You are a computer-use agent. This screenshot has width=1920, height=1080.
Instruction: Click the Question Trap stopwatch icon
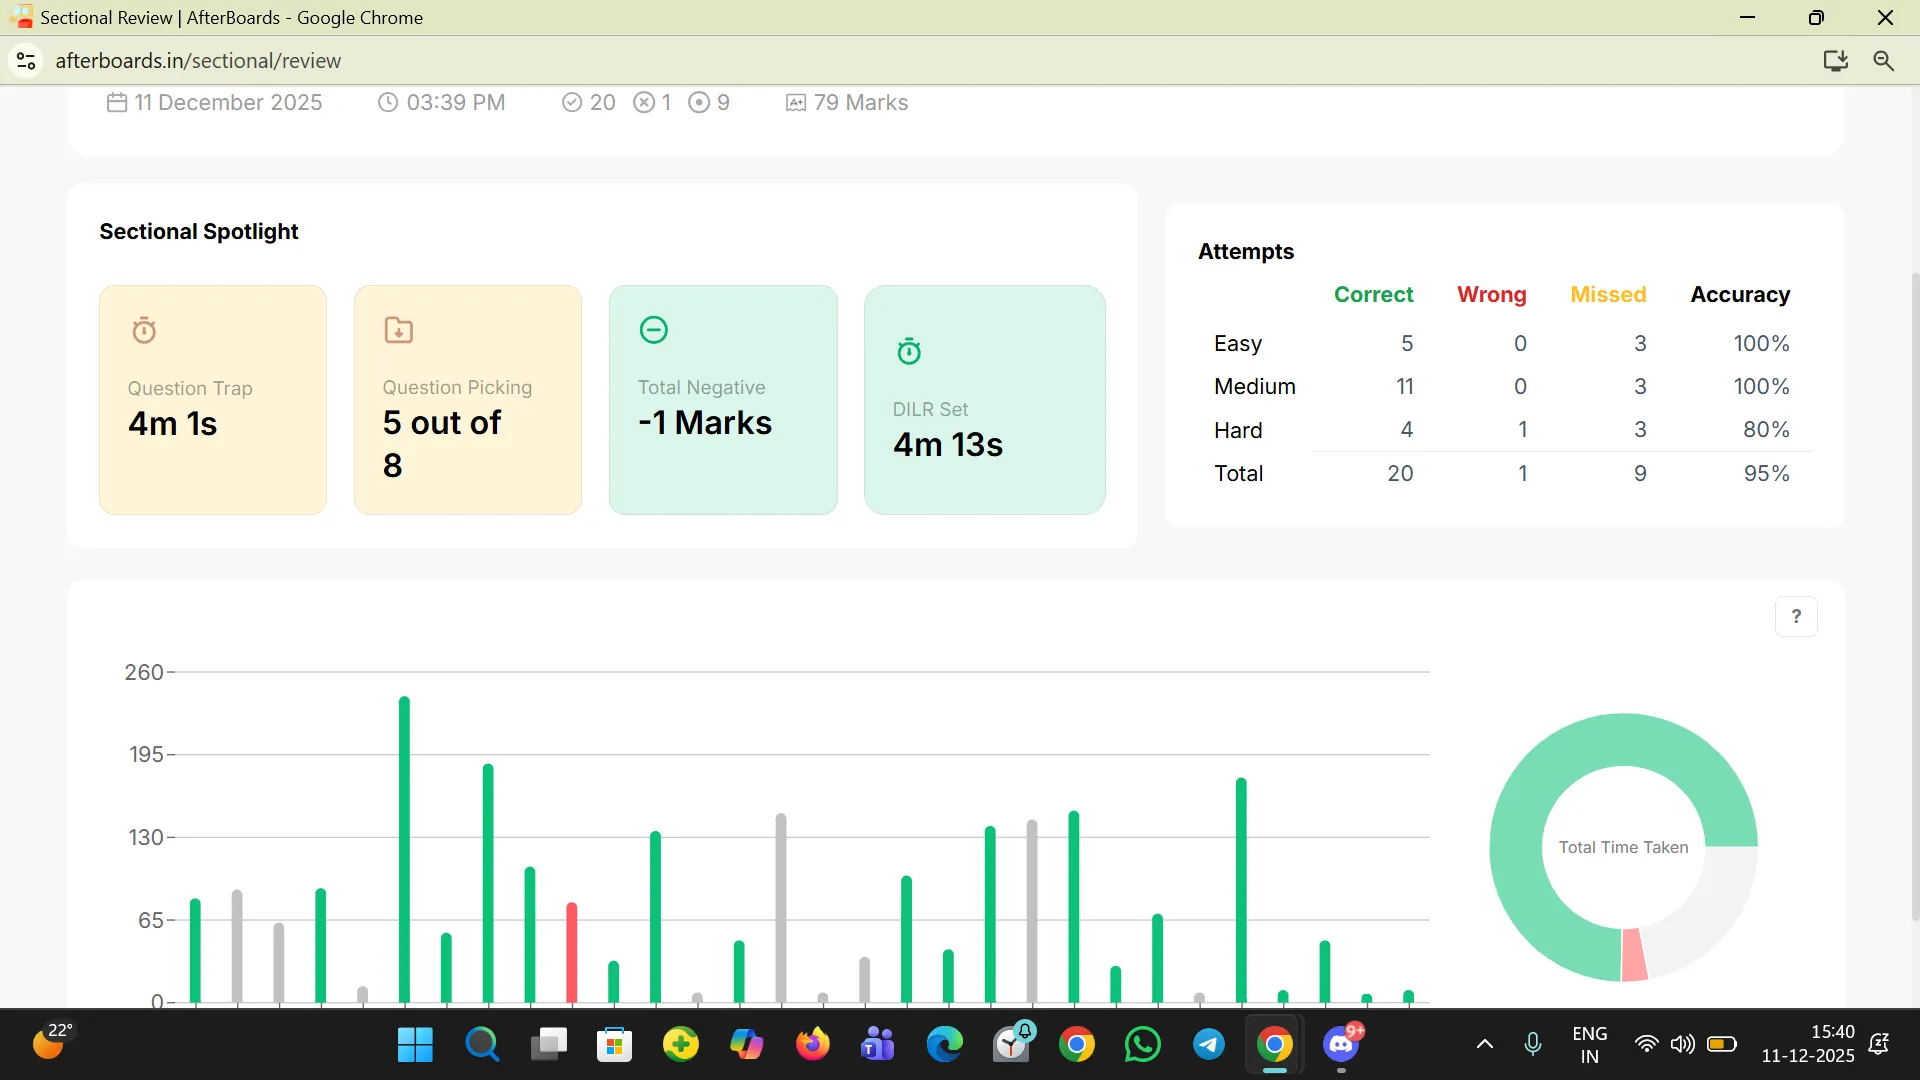tap(144, 330)
